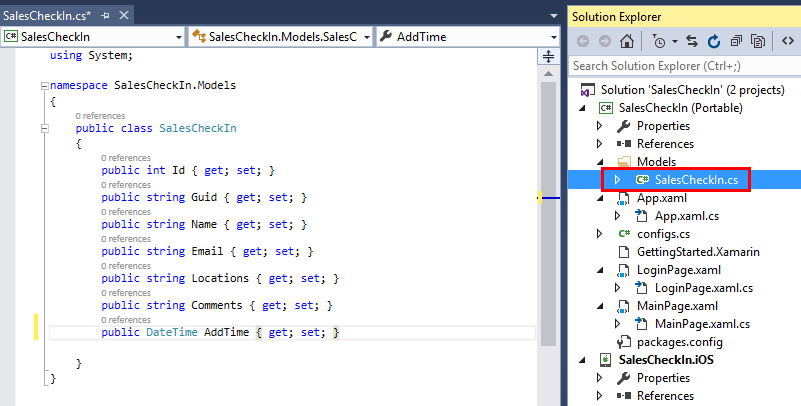
Task: Expand the LoginPage.xaml.cs node
Action: 618,288
